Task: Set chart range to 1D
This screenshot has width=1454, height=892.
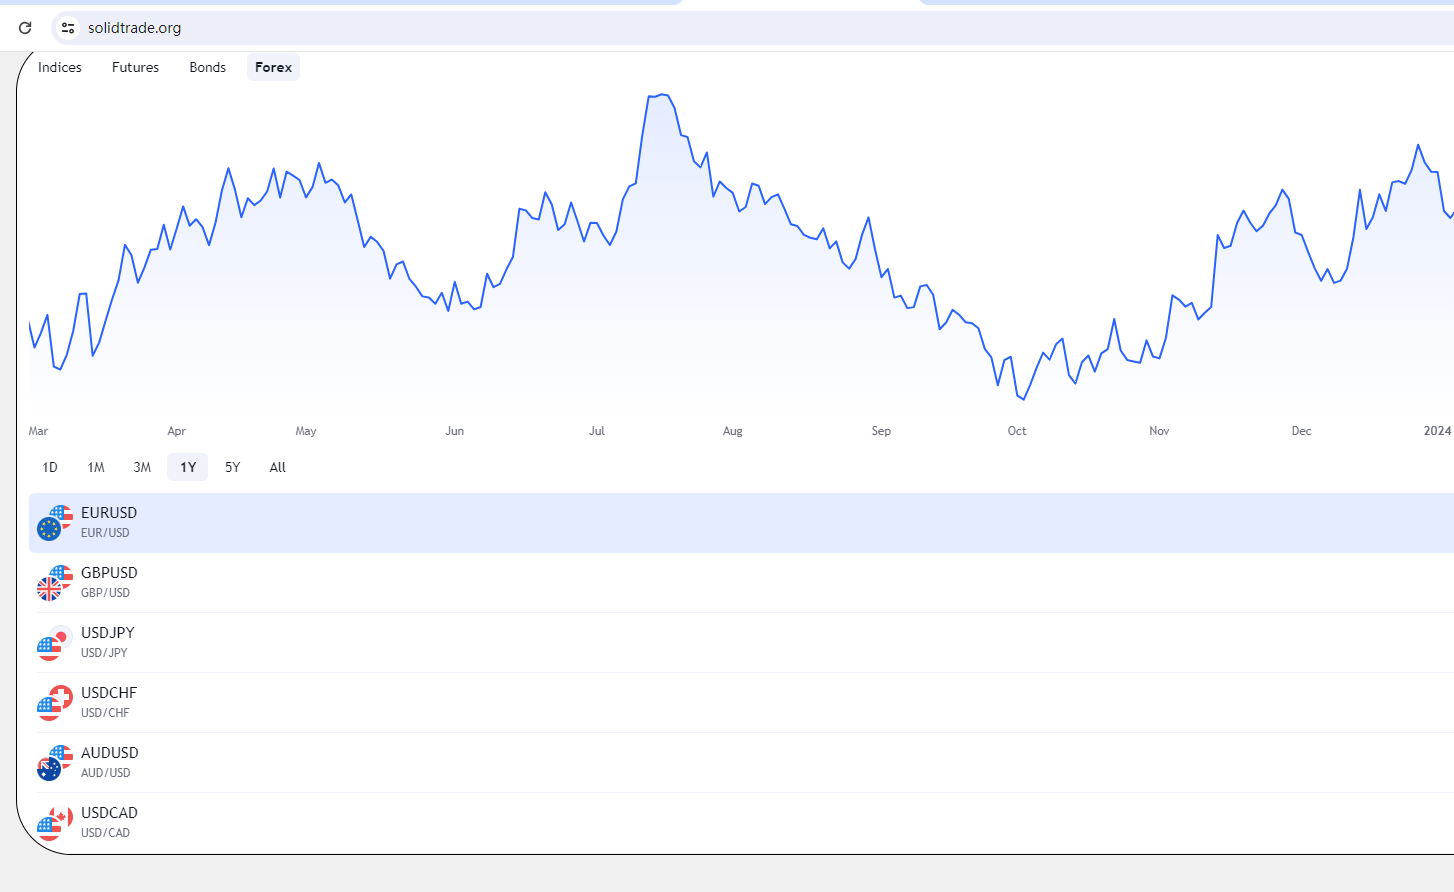Action: 50,467
